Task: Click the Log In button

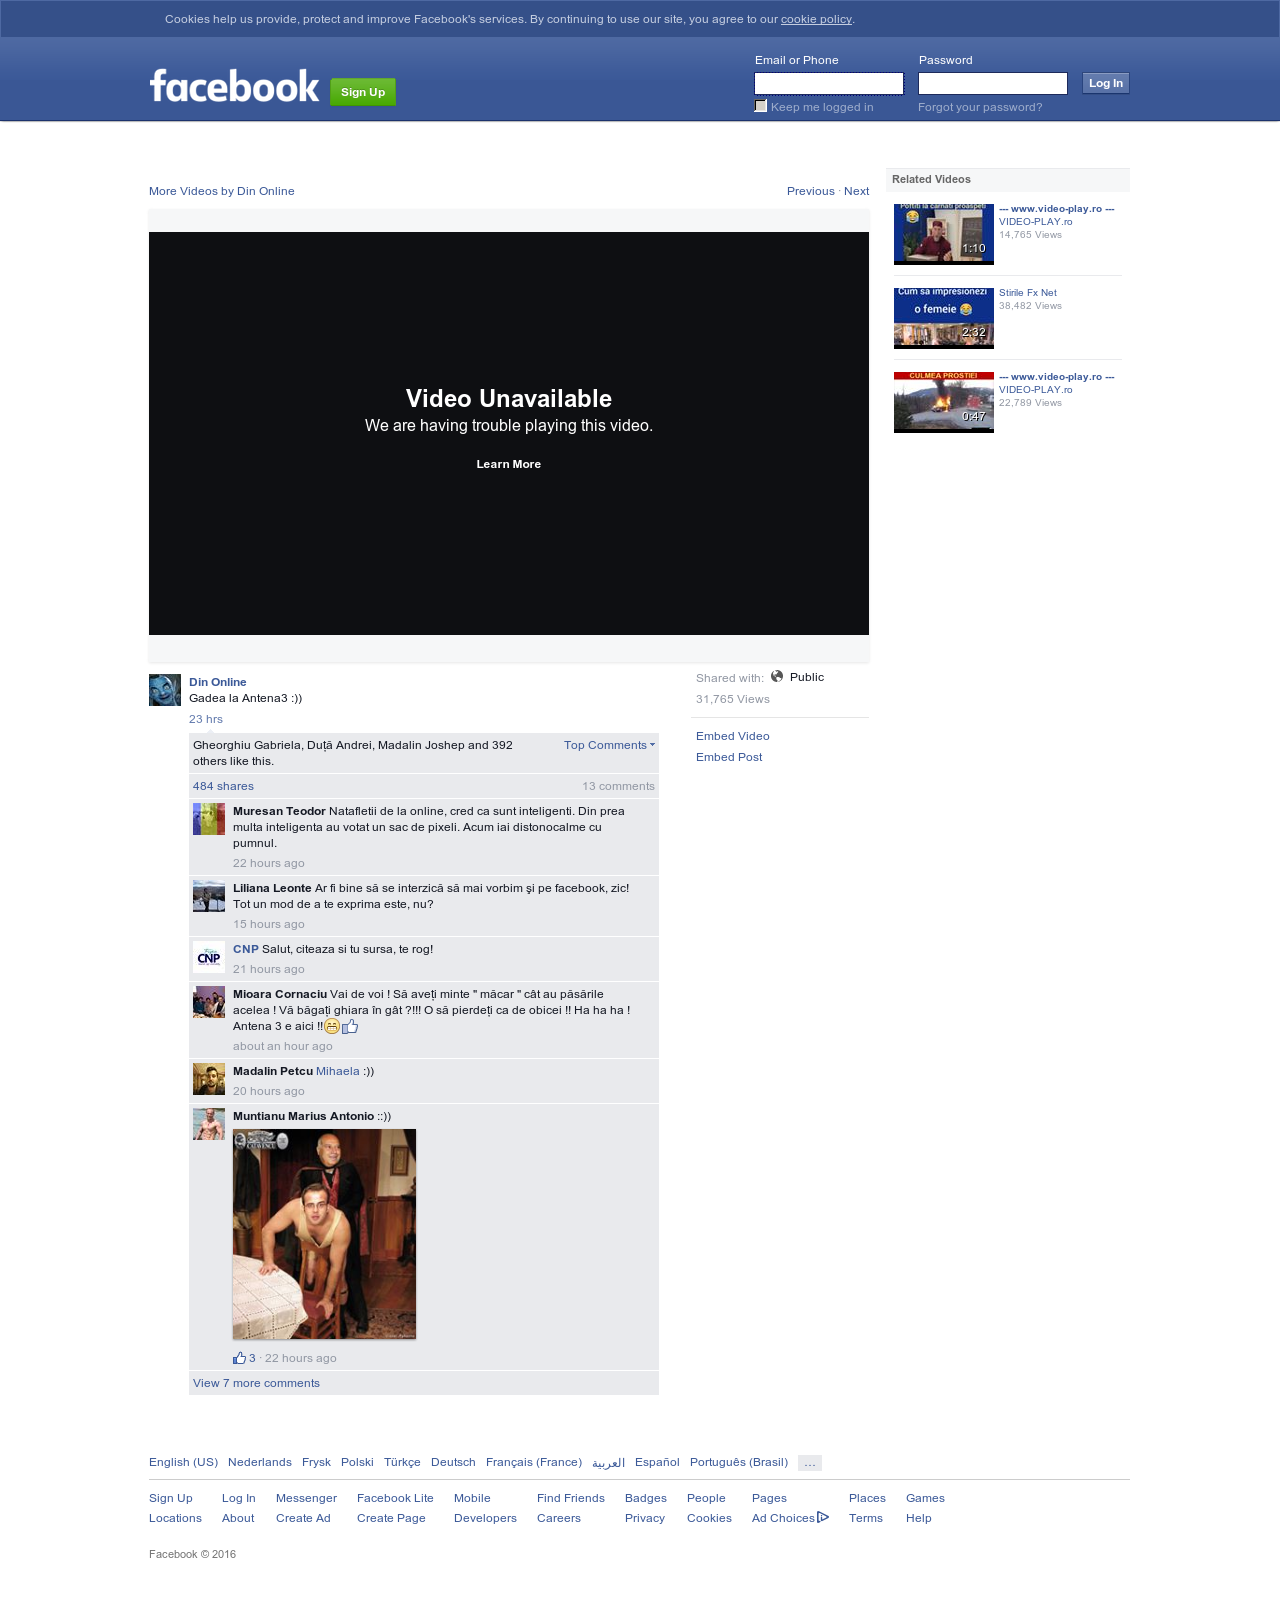Action: tap(1106, 83)
